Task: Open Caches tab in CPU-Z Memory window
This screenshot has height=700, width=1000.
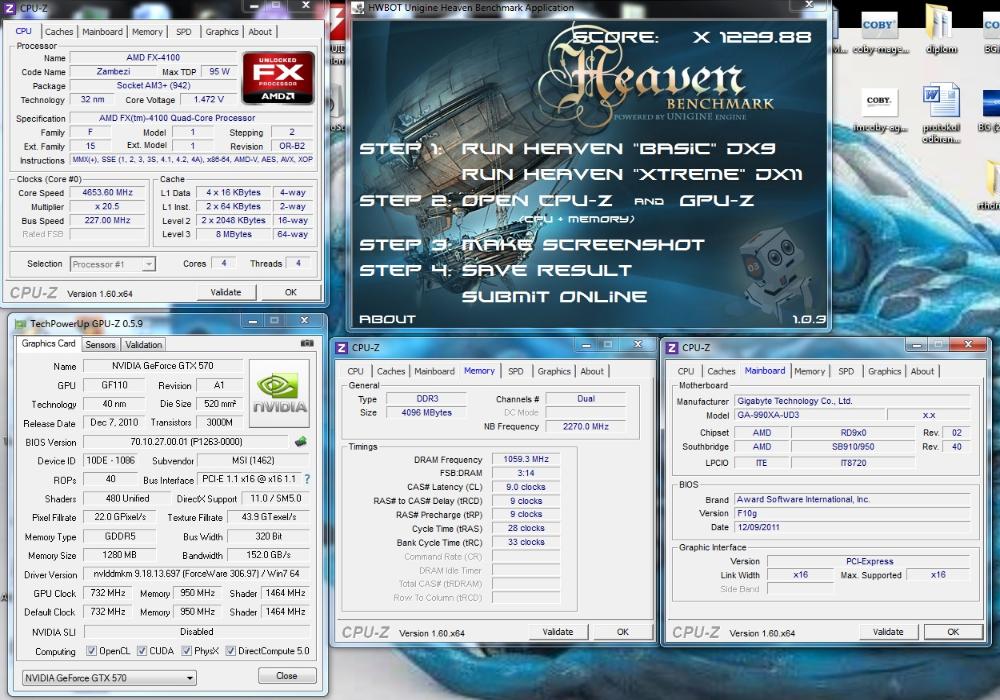Action: tap(390, 371)
